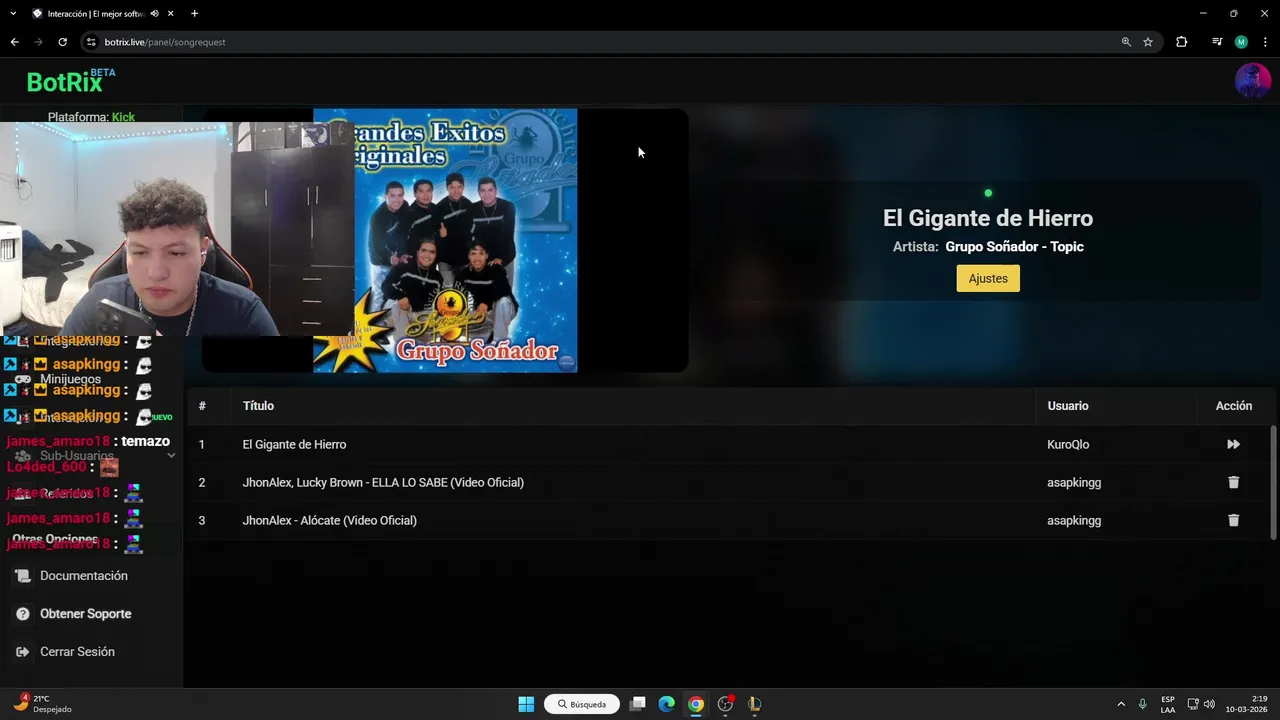
Task: Click user KuroQlo in queue
Action: point(1068,444)
